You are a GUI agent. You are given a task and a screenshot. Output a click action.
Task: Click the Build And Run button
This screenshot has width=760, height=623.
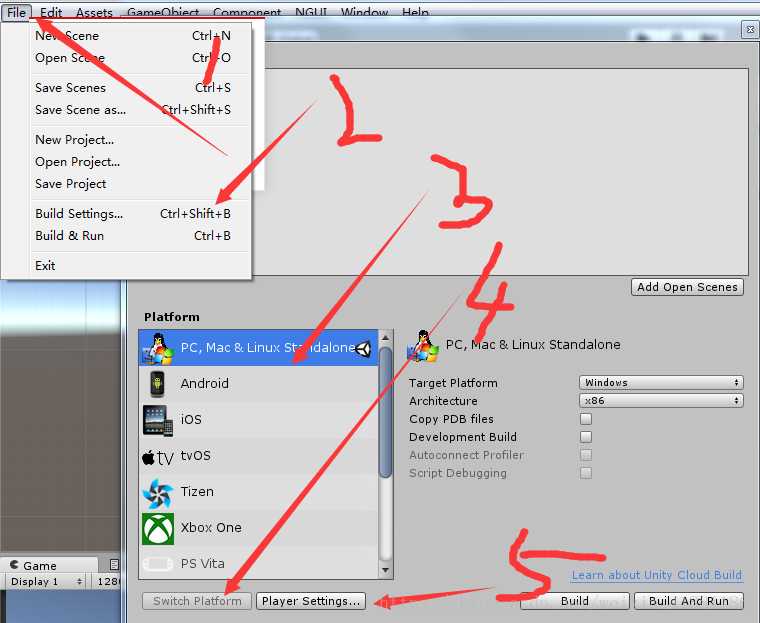point(689,601)
